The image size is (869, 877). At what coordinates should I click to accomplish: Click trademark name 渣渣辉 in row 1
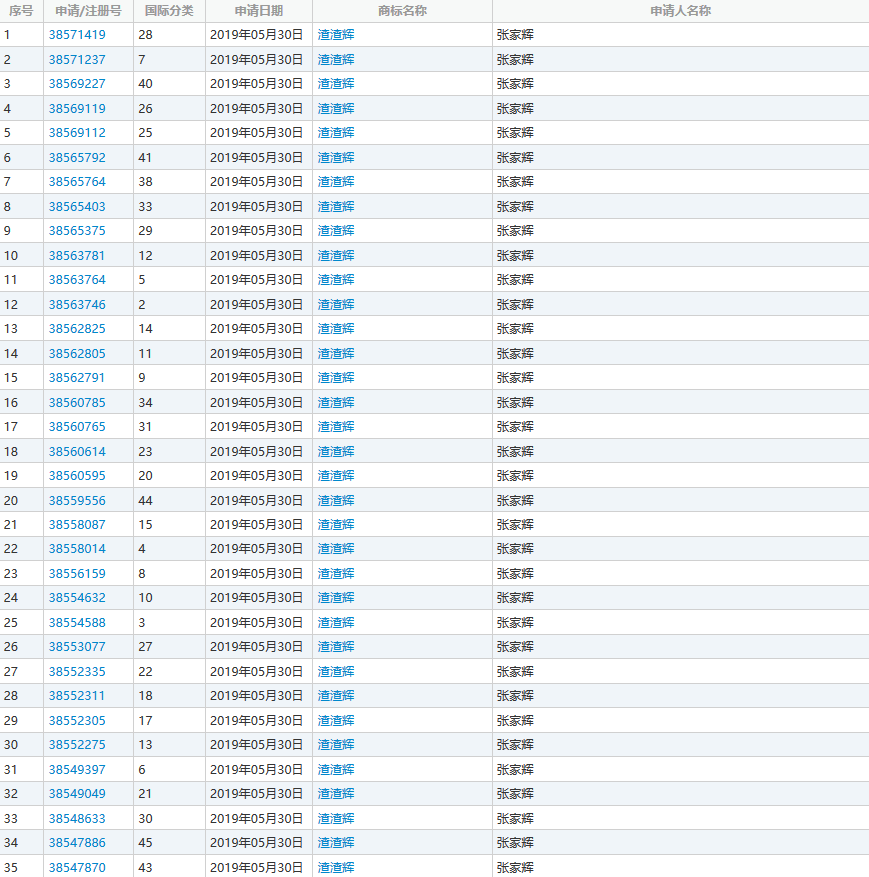tap(336, 35)
